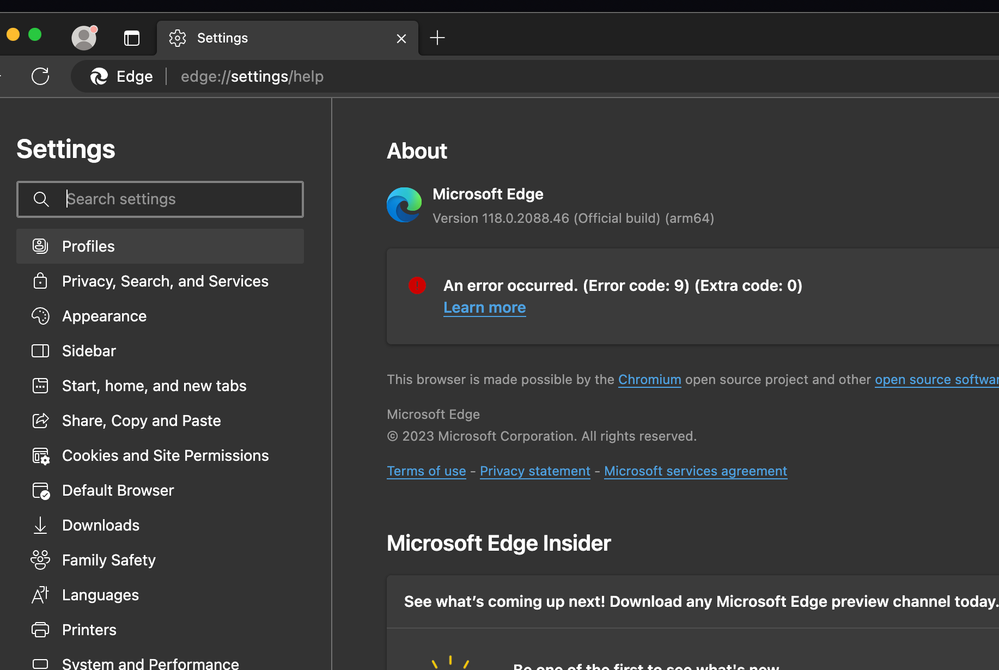Click the Downloads arrow icon

40,525
